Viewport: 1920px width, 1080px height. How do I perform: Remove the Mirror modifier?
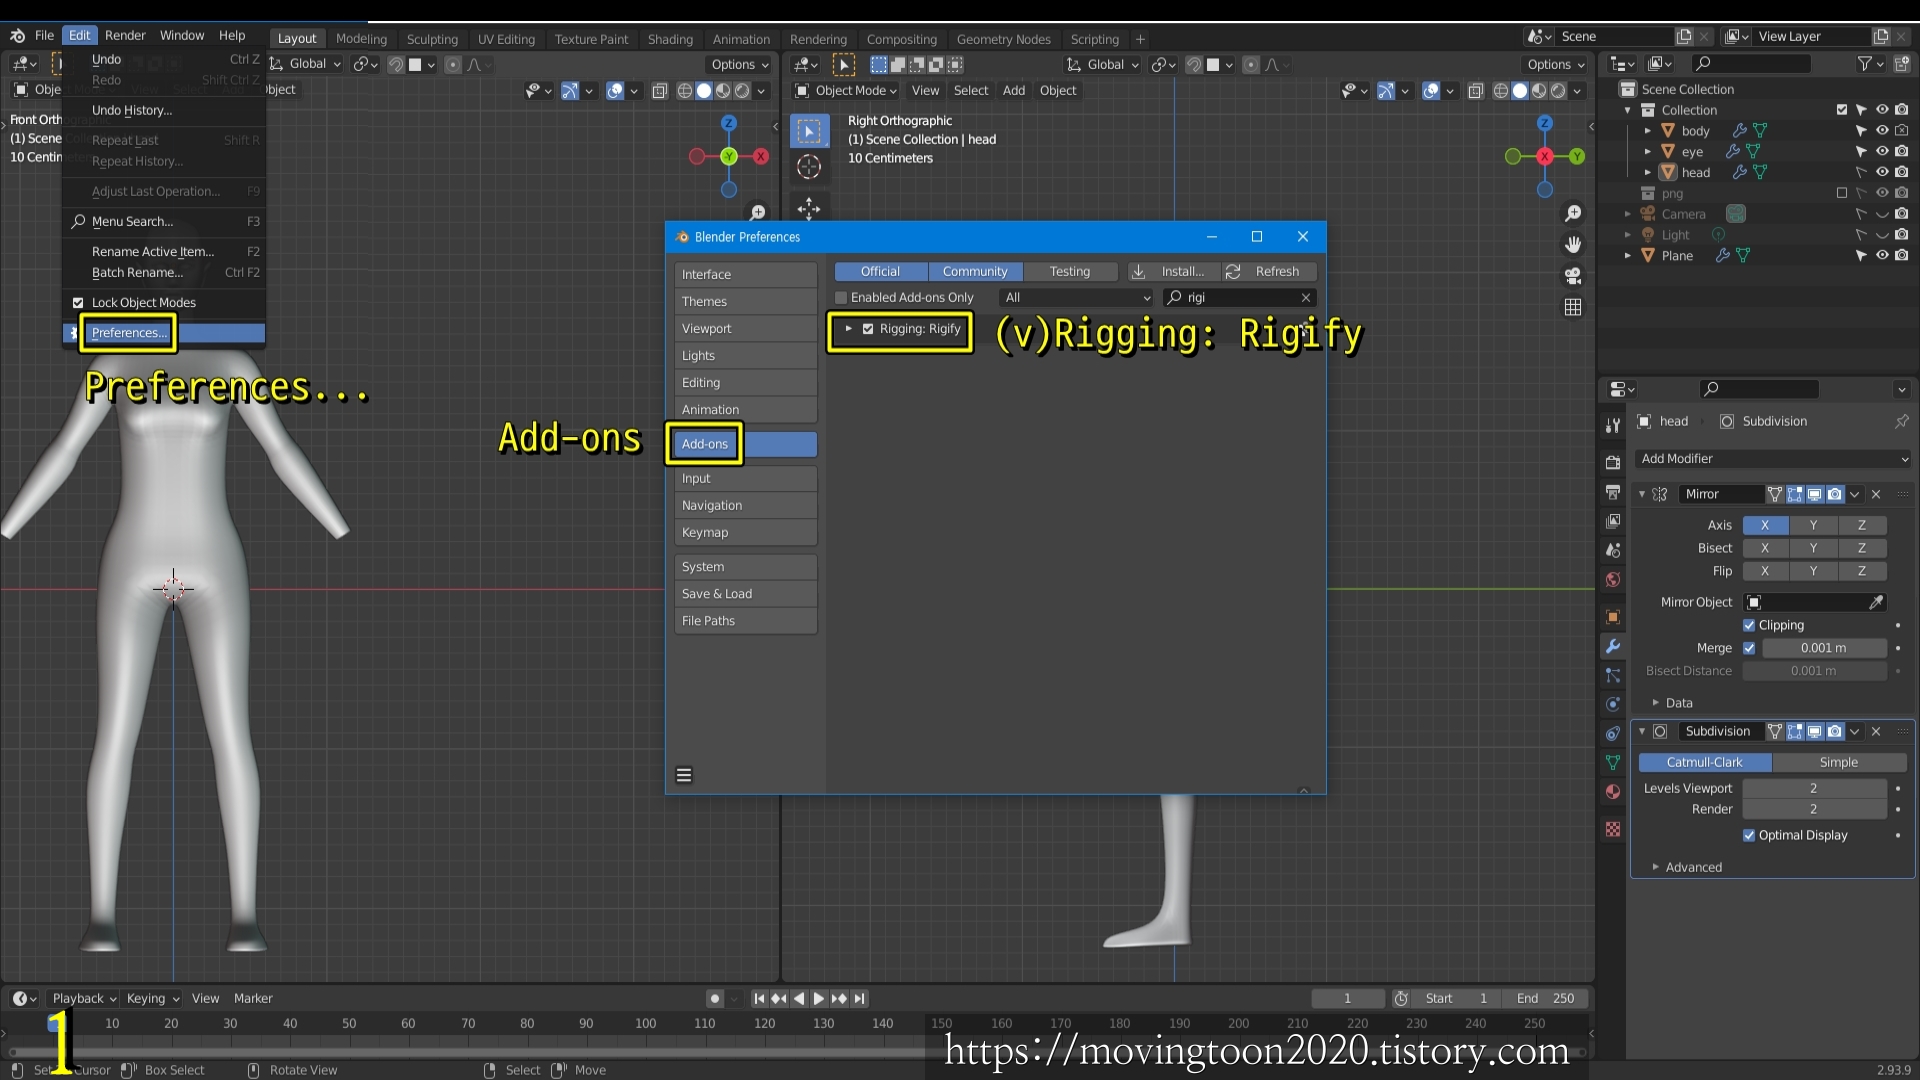1876,494
